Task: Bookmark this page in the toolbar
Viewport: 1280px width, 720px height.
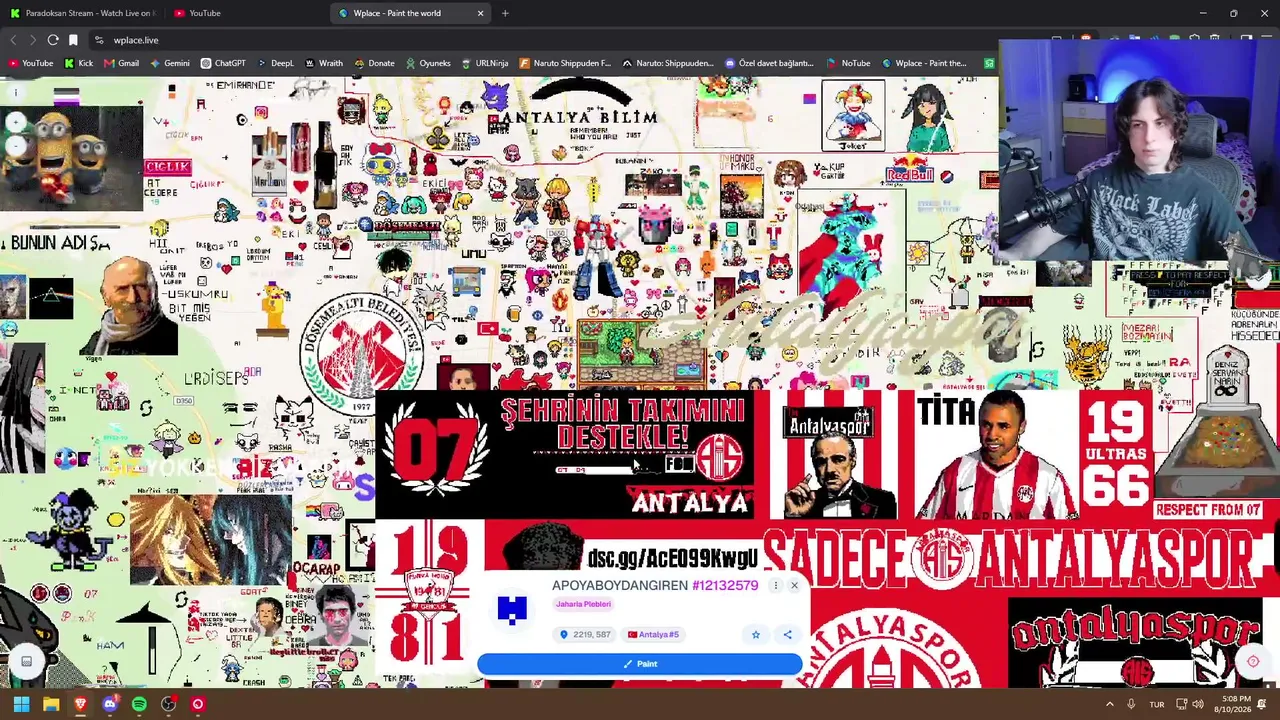Action: tap(73, 40)
